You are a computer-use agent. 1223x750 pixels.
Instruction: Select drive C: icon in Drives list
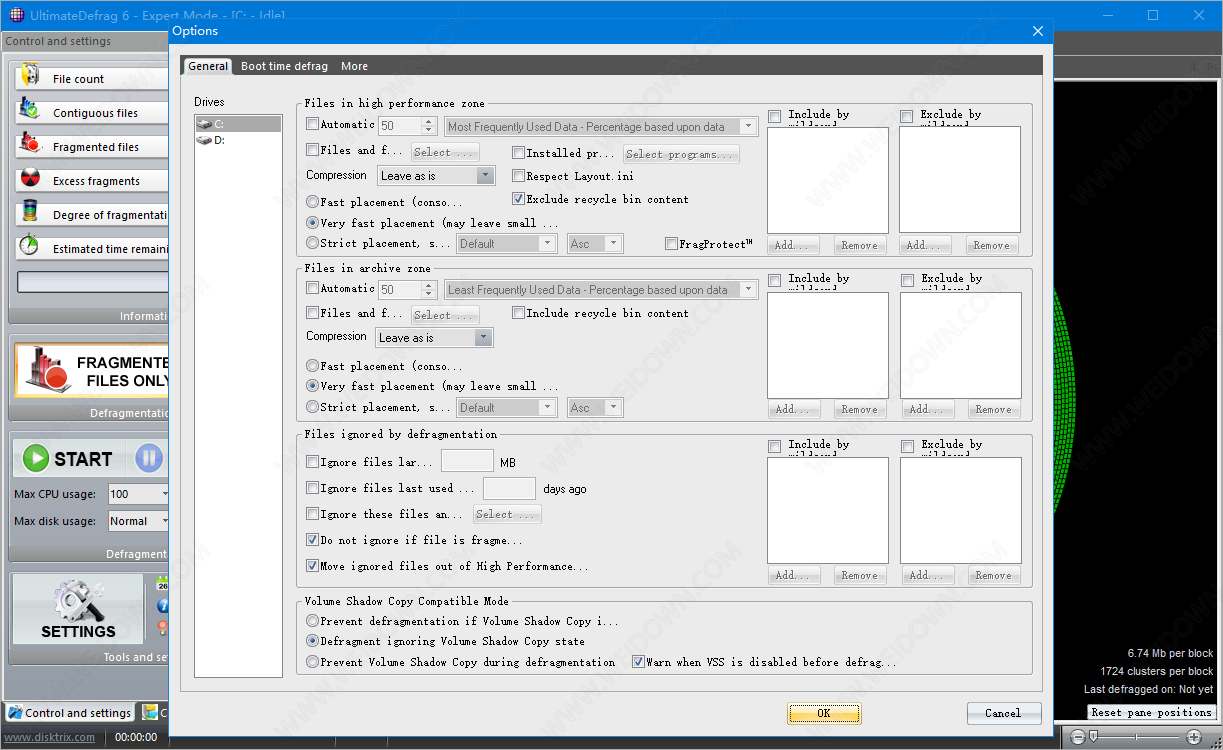point(204,124)
